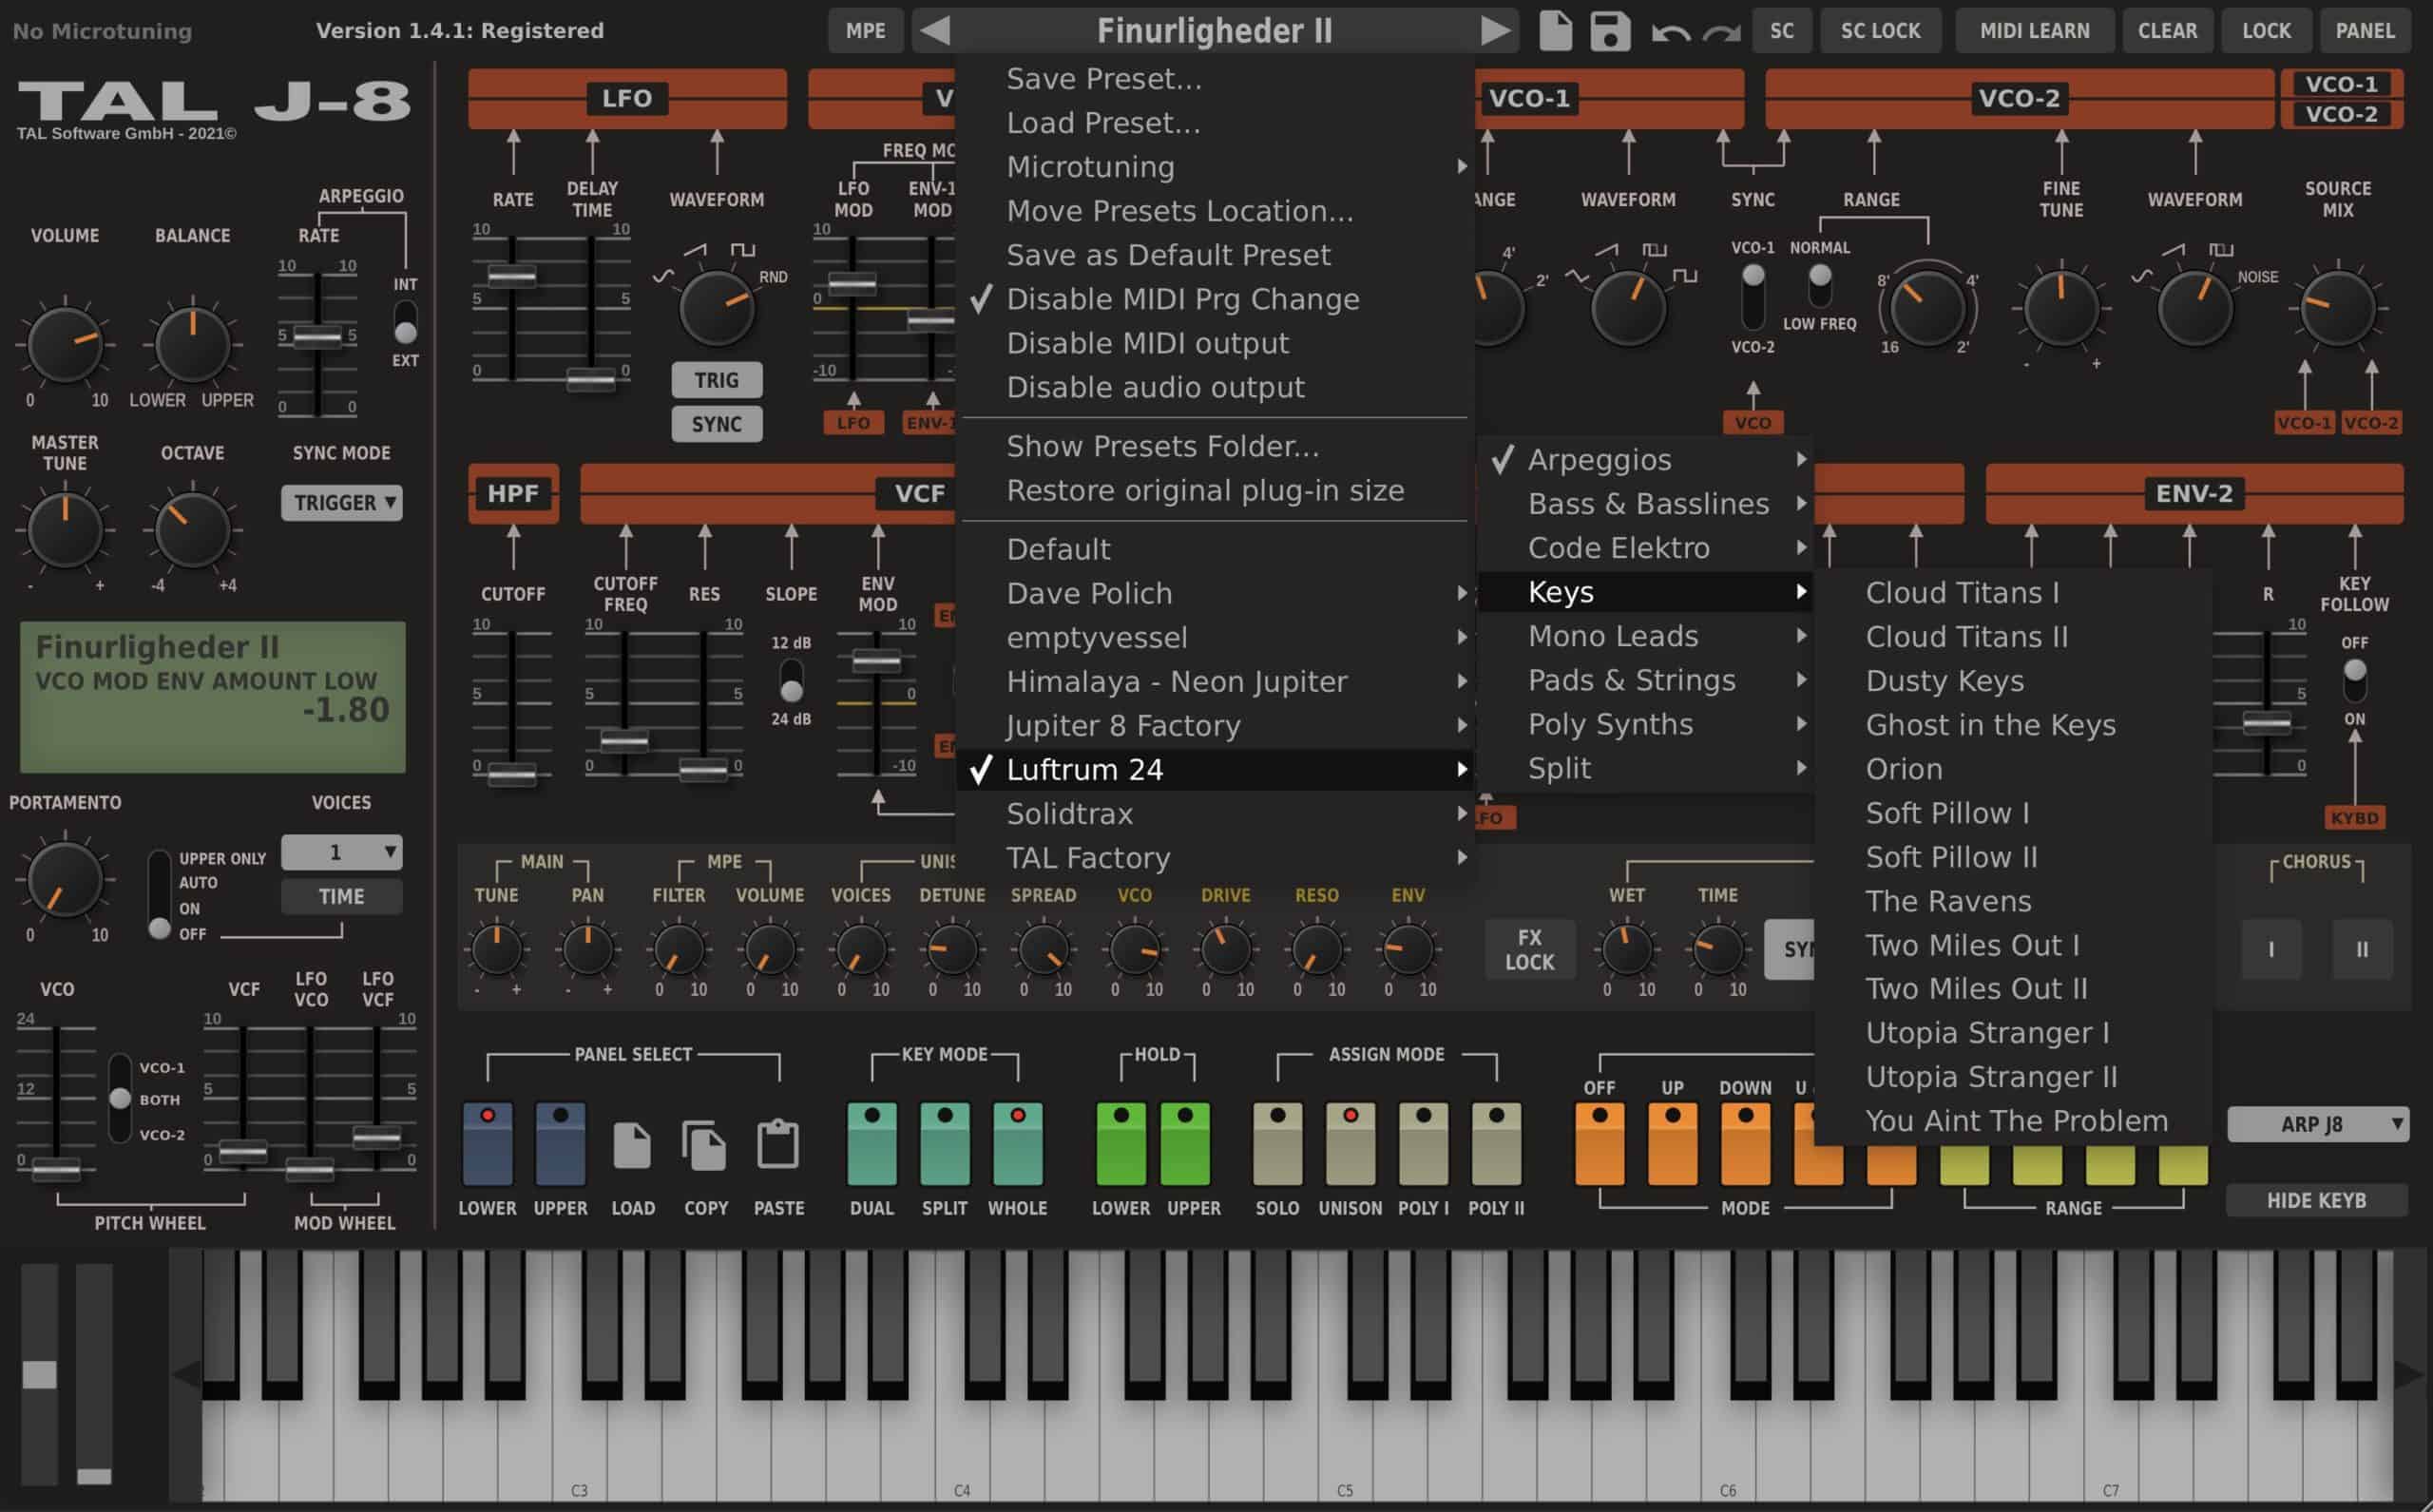Screen dimensions: 2433x1512
Task: Click the SPREAD knob
Action: (1042, 950)
